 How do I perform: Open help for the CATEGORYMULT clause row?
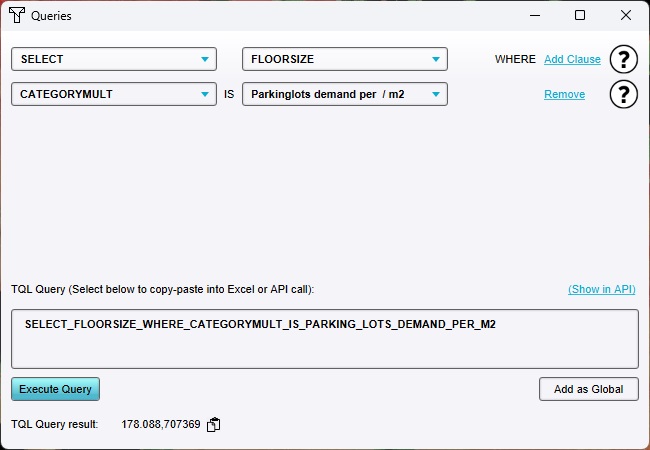[x=623, y=94]
